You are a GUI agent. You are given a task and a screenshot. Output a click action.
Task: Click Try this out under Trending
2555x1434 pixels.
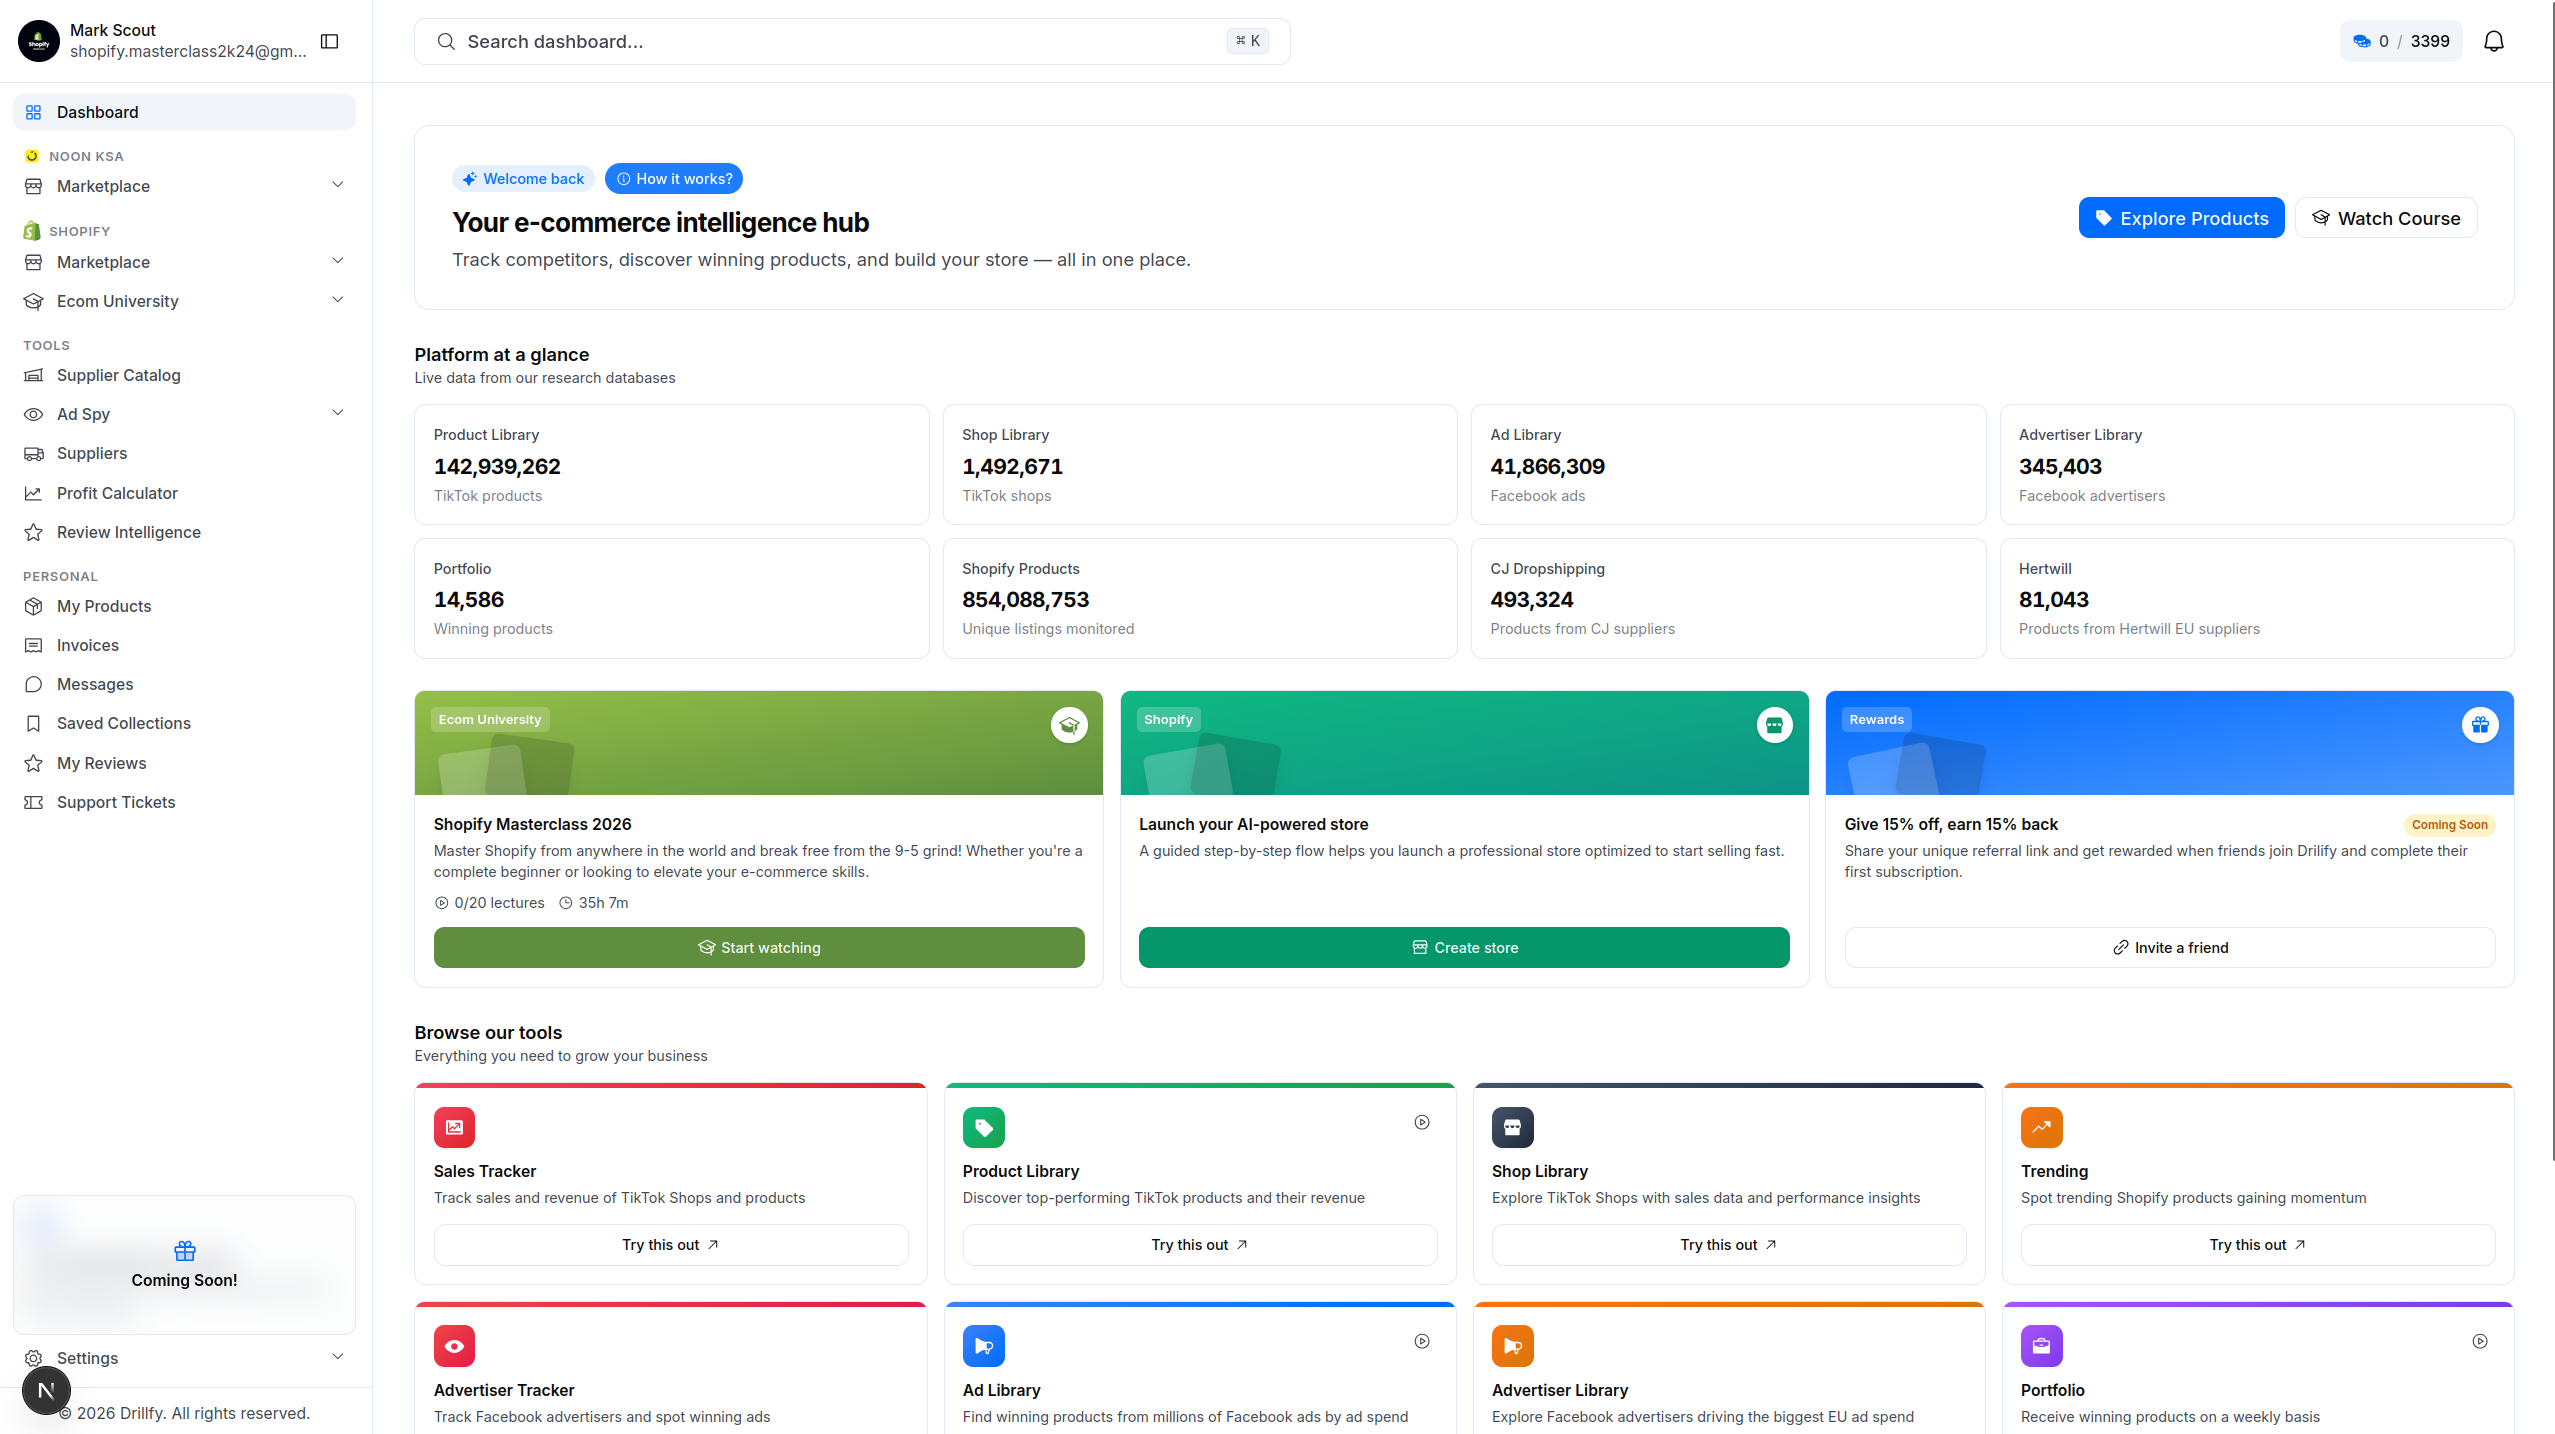click(2258, 1244)
